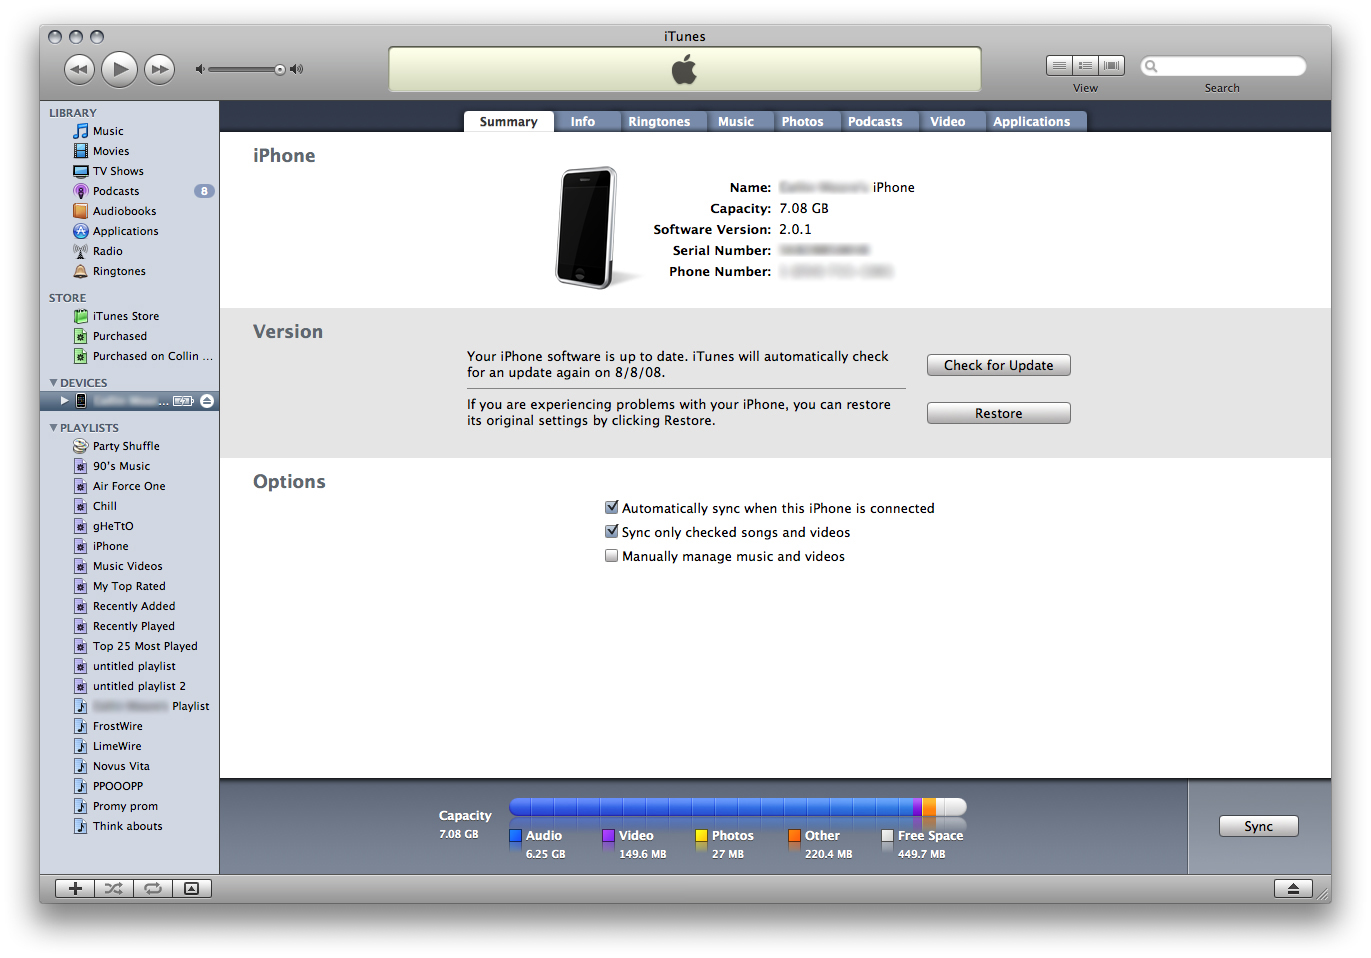Click the yellow Photos legend swatch
Viewport: 1371px width, 958px height.
coord(702,836)
